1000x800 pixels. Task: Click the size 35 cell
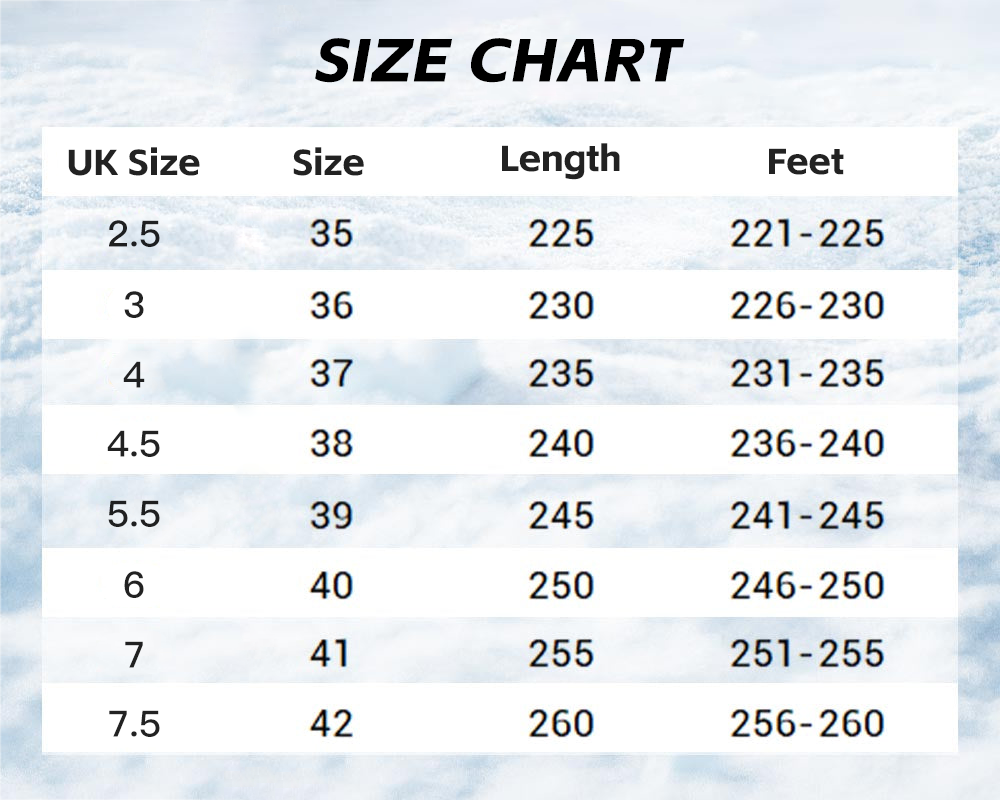point(331,233)
